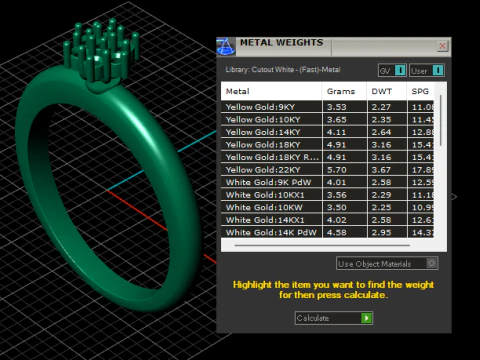Image resolution: width=480 pixels, height=360 pixels.
Task: Click the green arrow on Calculate
Action: coord(366,318)
